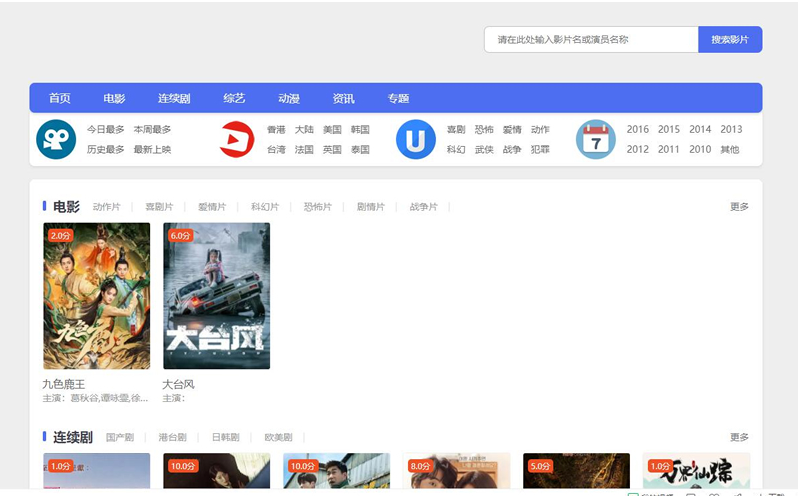Click 更多 in the 连续剧 section
The width and height of the screenshot is (800, 496).
[739, 437]
